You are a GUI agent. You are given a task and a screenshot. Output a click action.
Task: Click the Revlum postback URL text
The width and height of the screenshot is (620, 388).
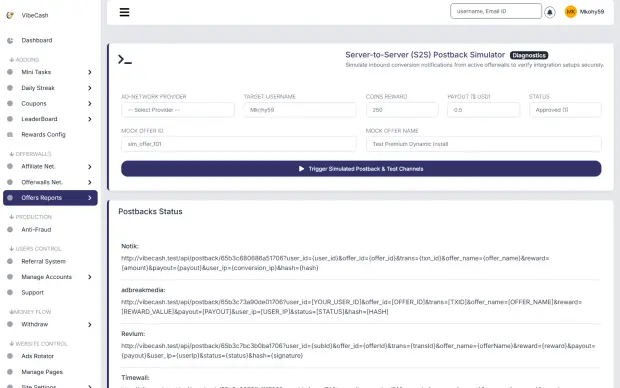tap(358, 351)
